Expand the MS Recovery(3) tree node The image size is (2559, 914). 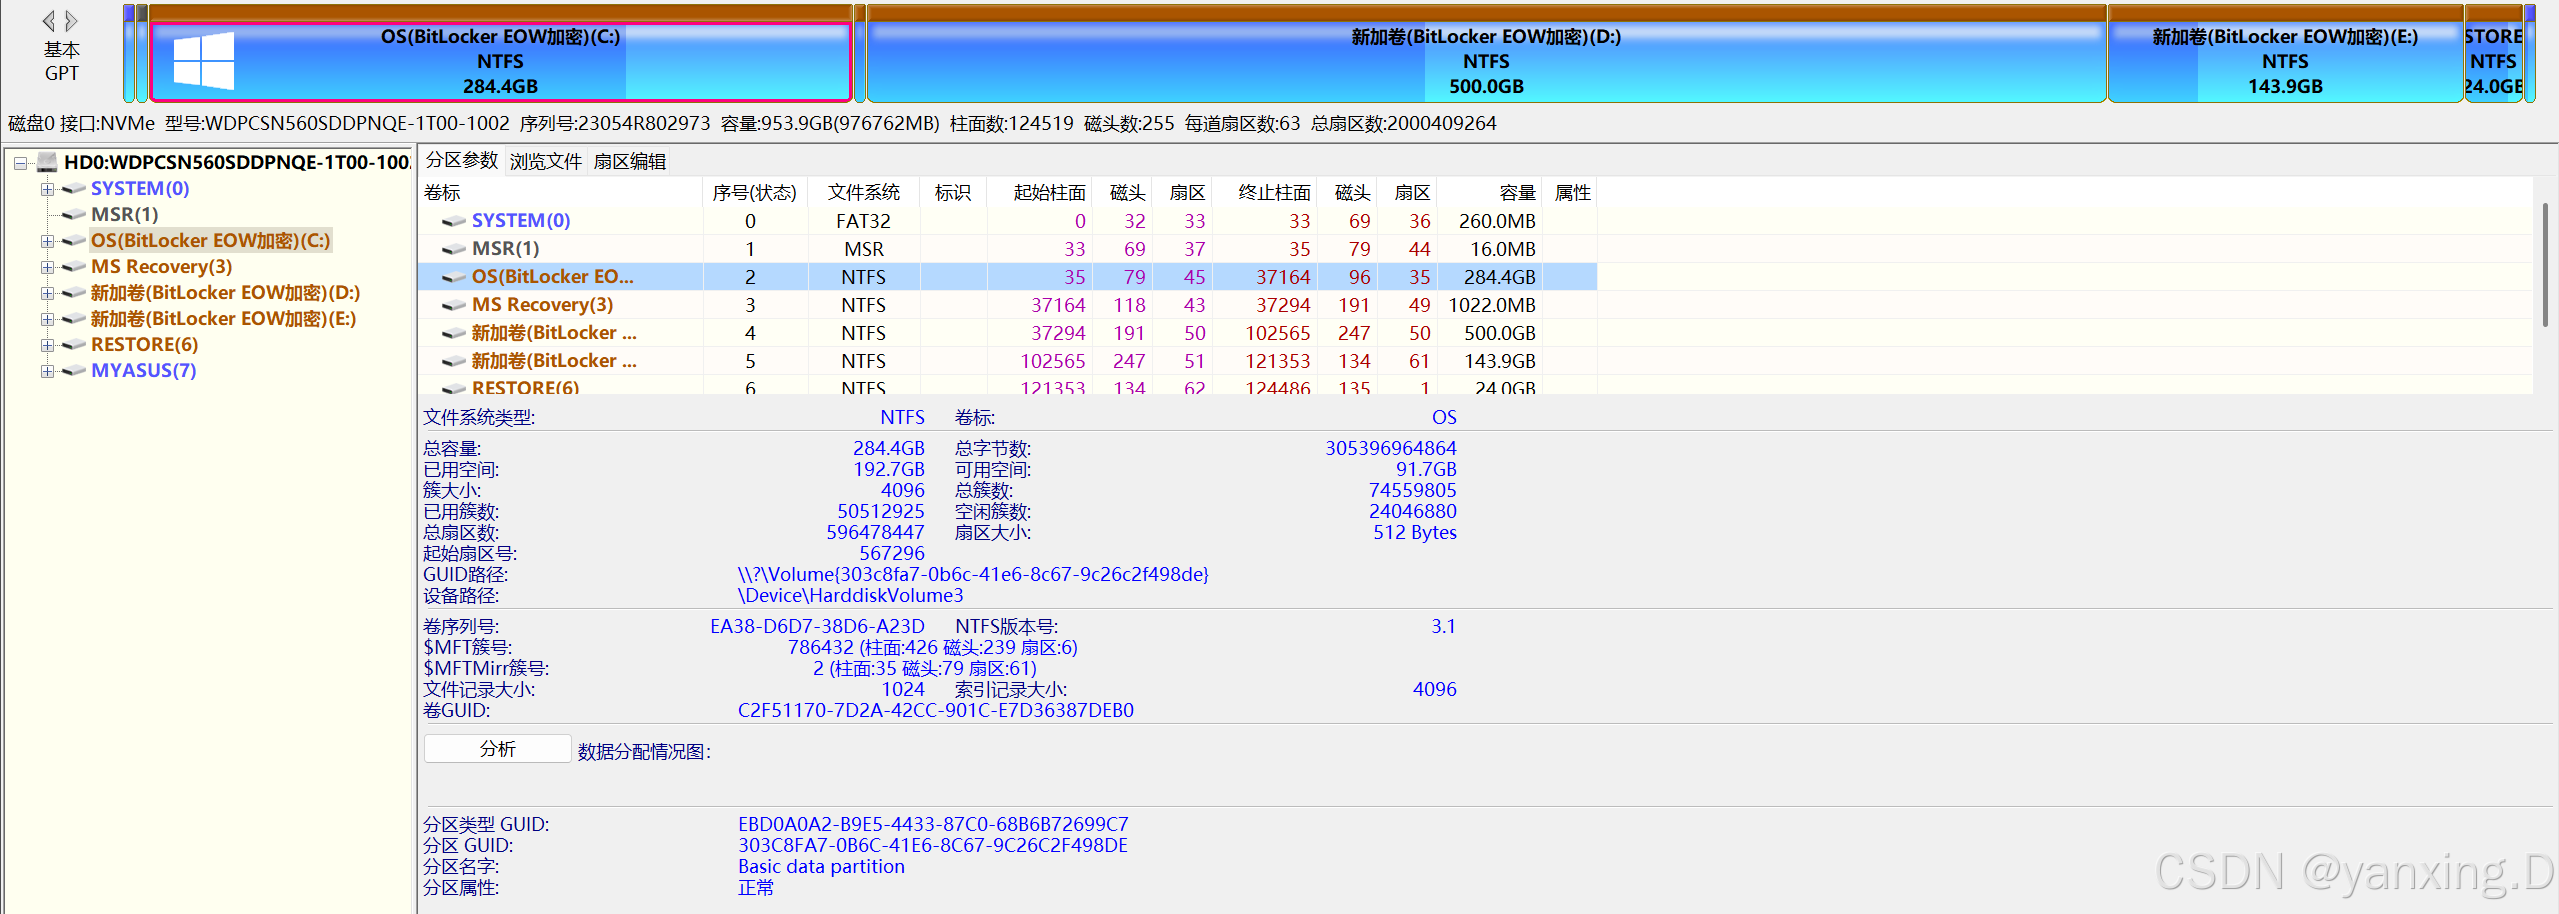[47, 266]
